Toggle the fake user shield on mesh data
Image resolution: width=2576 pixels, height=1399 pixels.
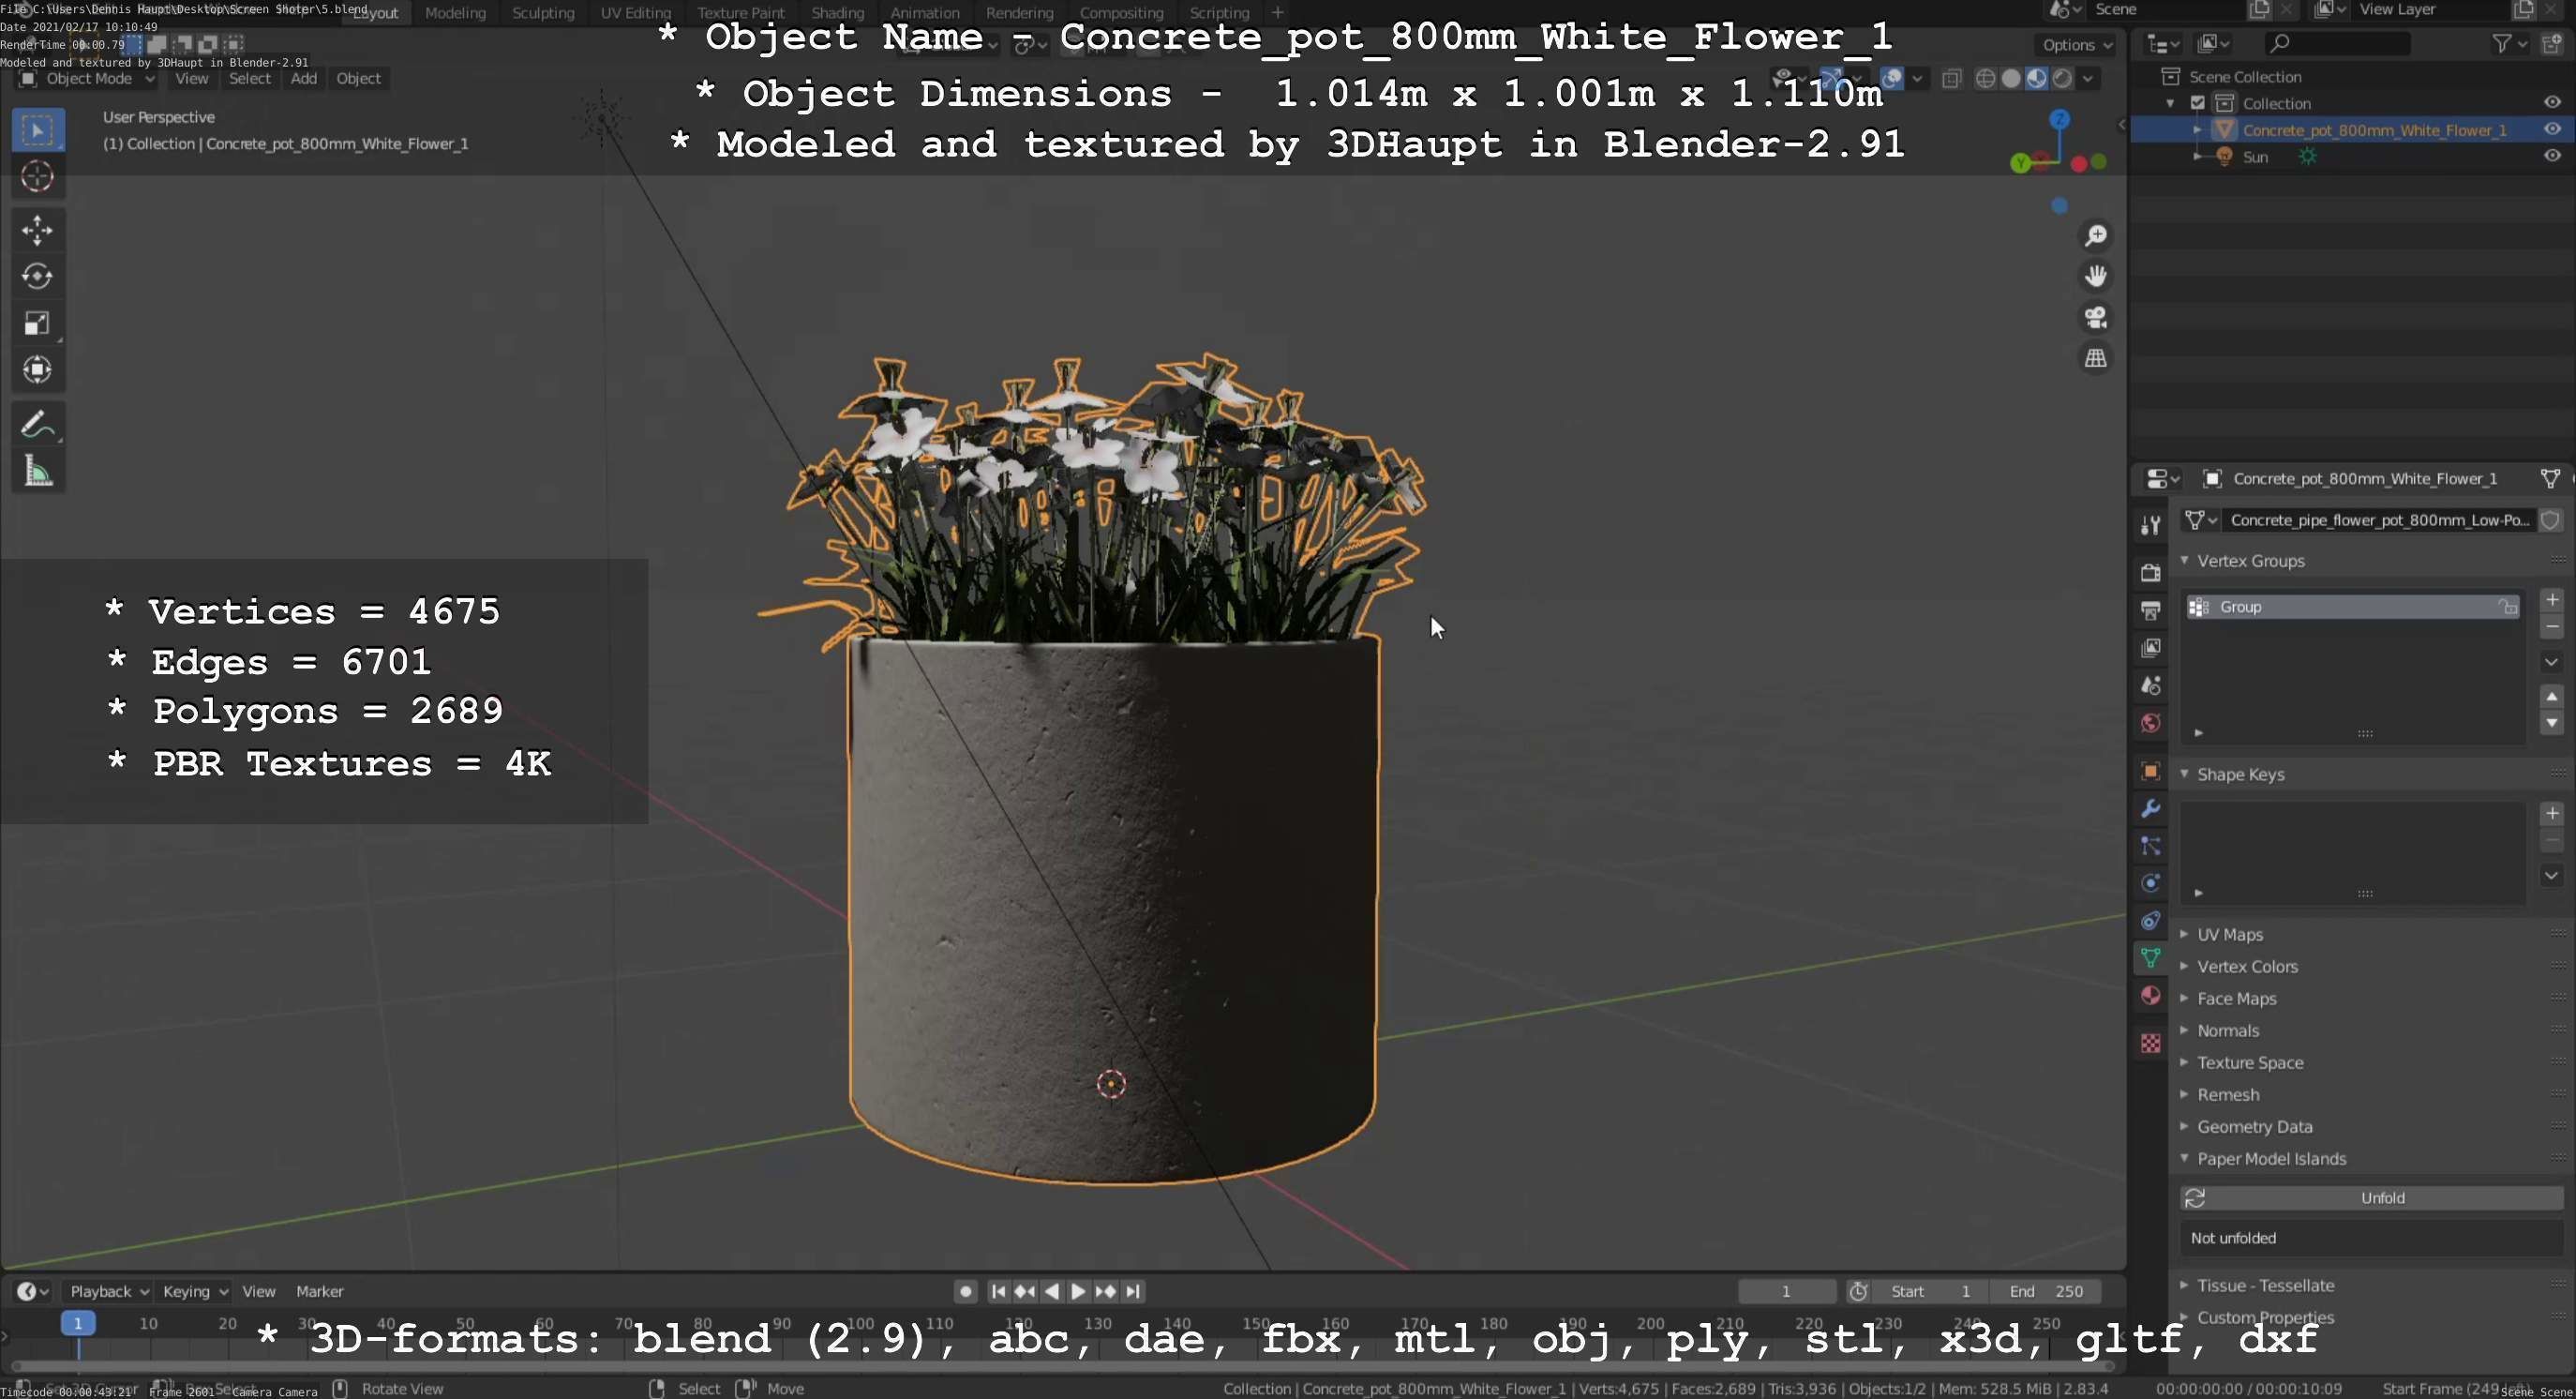(2551, 520)
